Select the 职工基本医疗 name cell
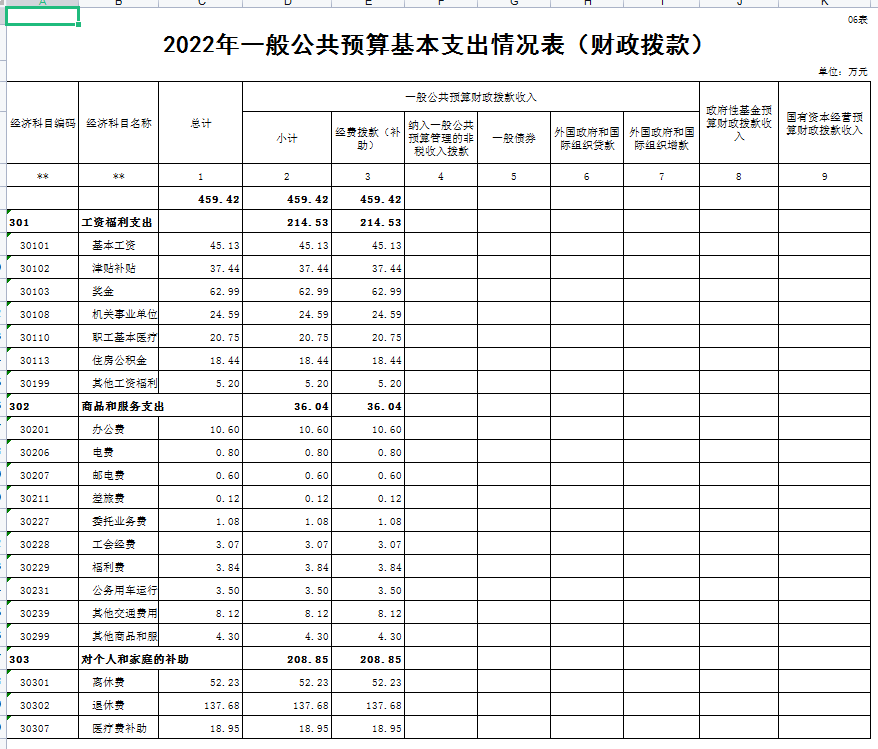Image resolution: width=878 pixels, height=749 pixels. tap(119, 337)
